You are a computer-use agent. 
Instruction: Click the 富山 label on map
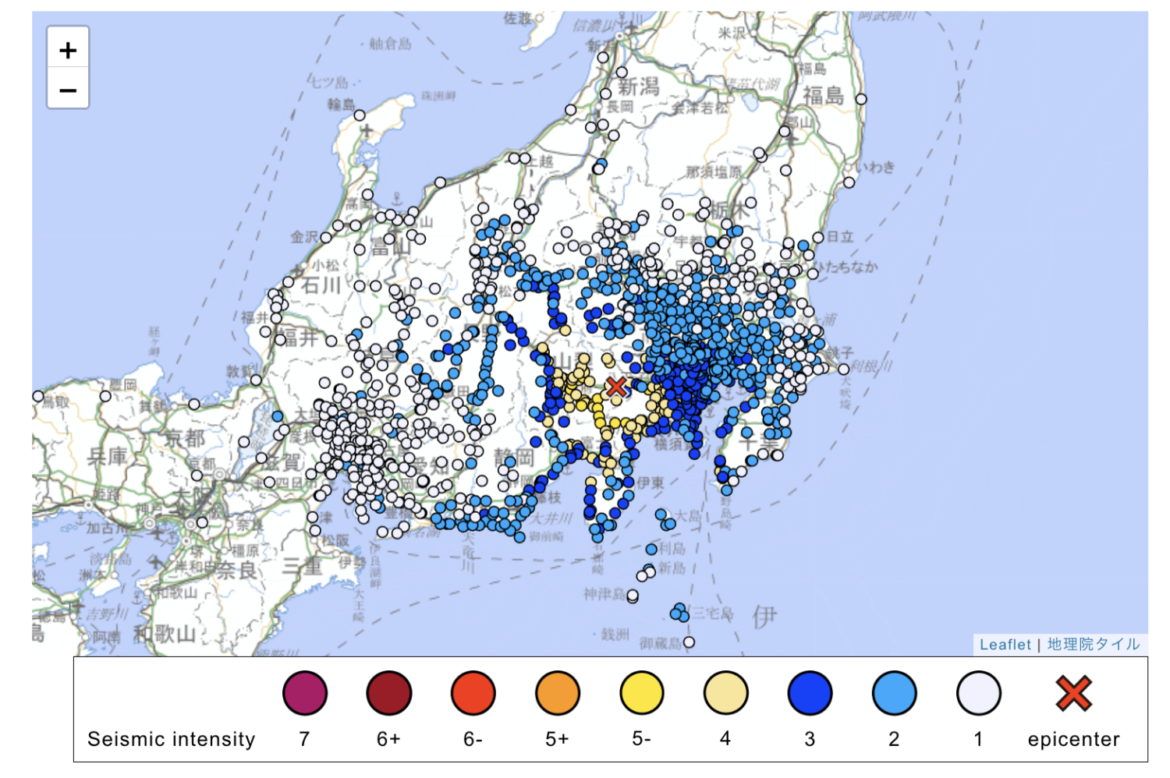click(391, 245)
